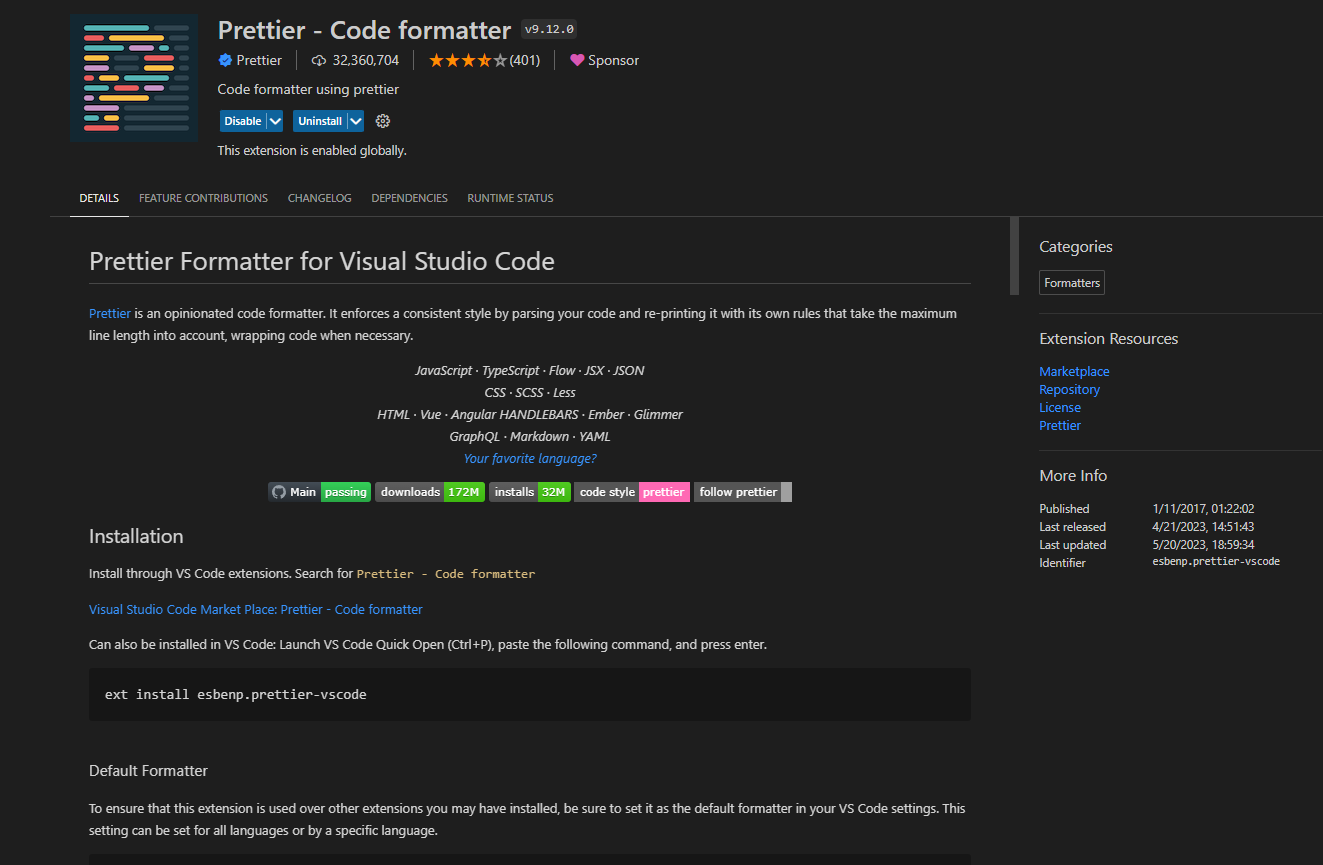Click the code style prettier badge
The height and width of the screenshot is (865, 1323).
[x=632, y=492]
